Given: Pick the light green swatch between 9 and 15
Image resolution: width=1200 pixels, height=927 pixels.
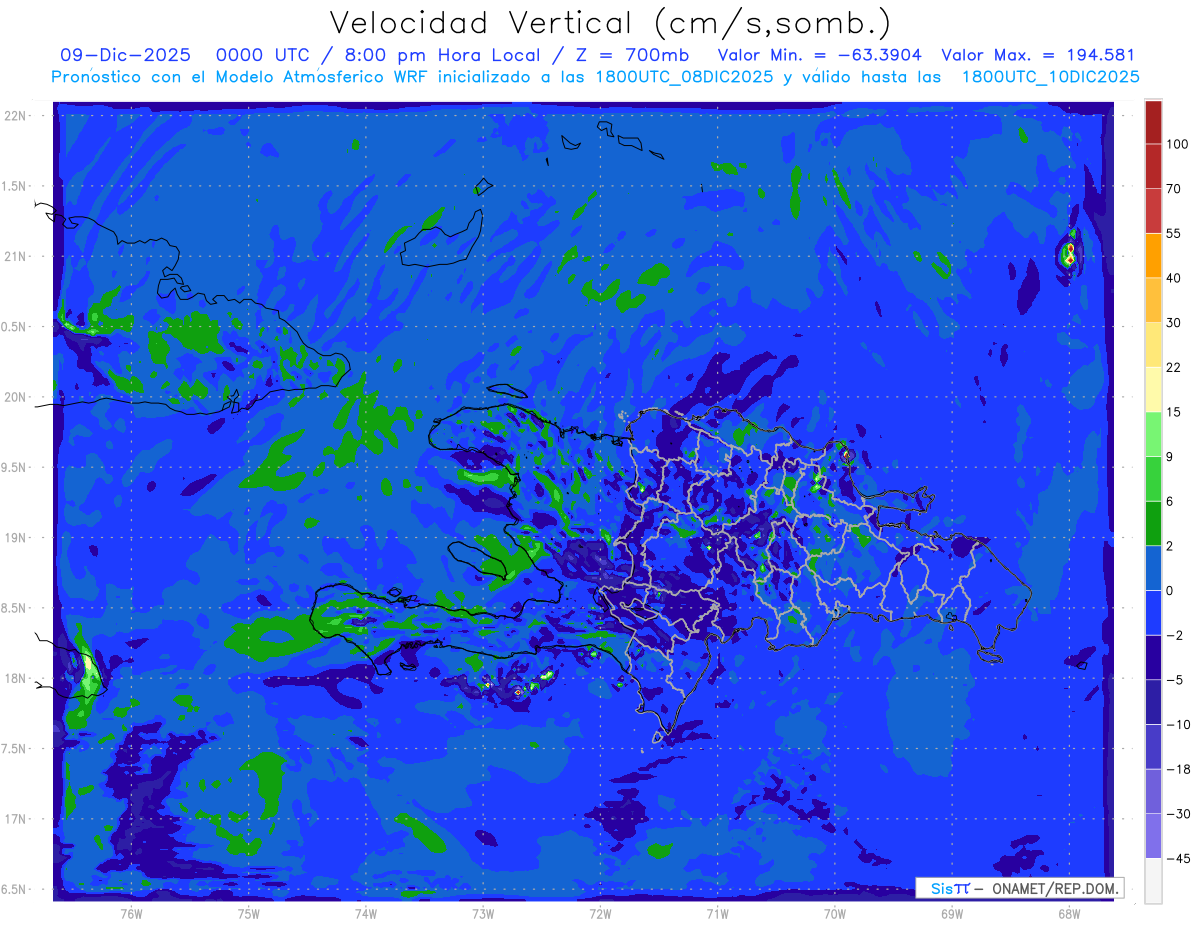Looking at the screenshot, I should point(1153,434).
